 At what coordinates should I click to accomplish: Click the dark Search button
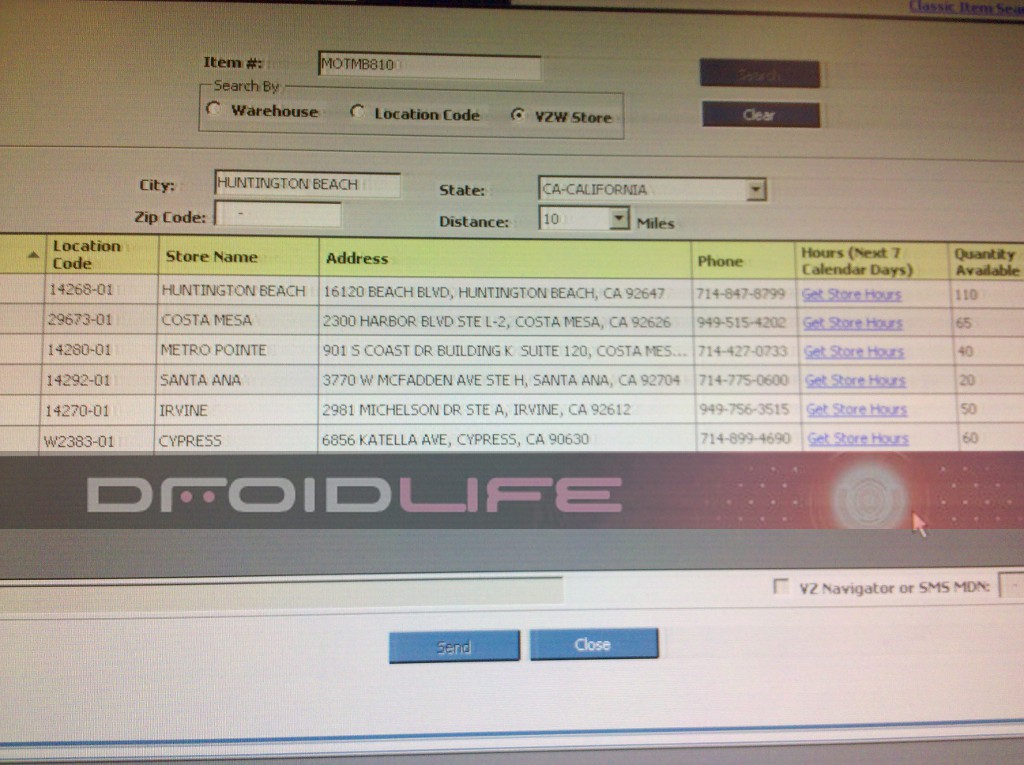coord(760,74)
